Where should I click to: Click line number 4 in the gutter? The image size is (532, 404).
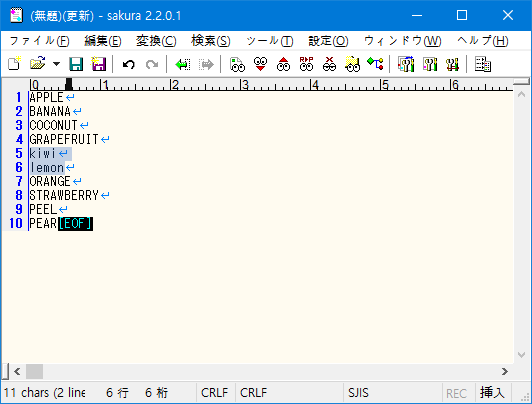(x=19, y=139)
